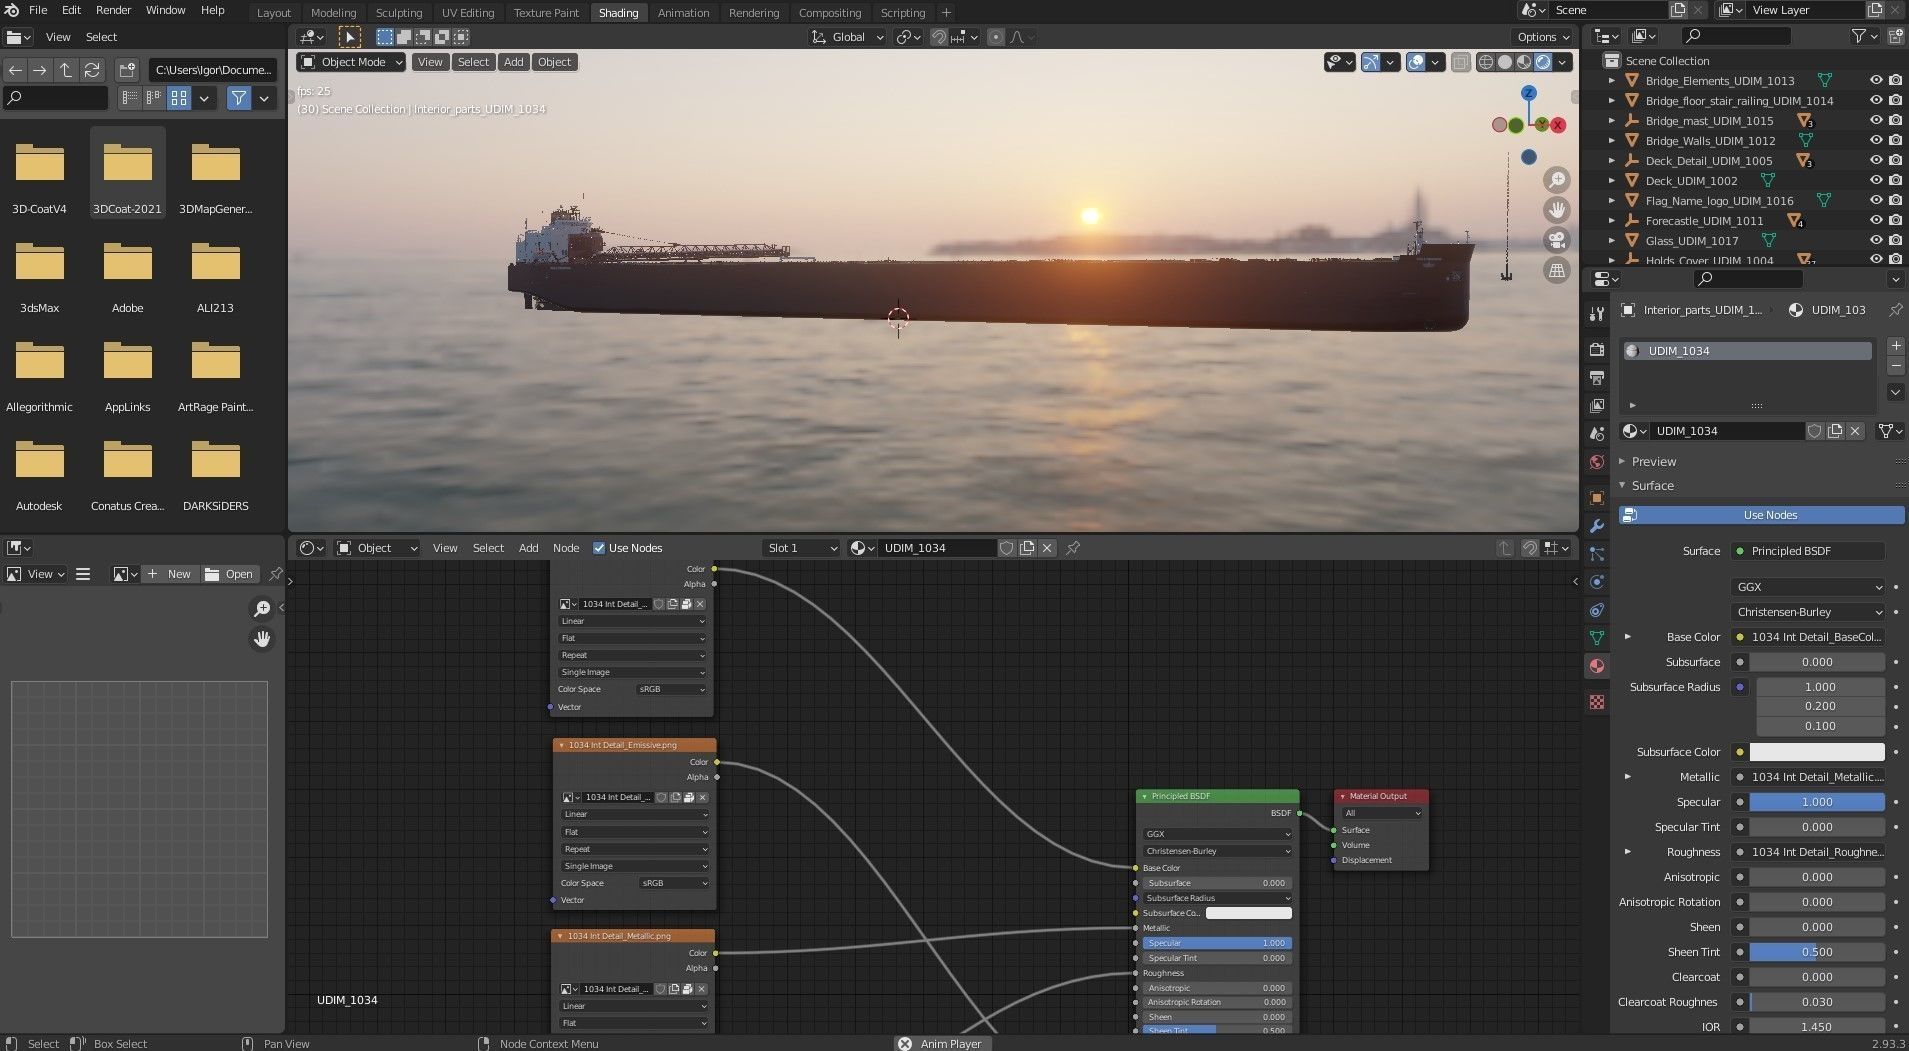
Task: Open the 3DCoat-2021 folder thumbnail
Action: coord(127,173)
